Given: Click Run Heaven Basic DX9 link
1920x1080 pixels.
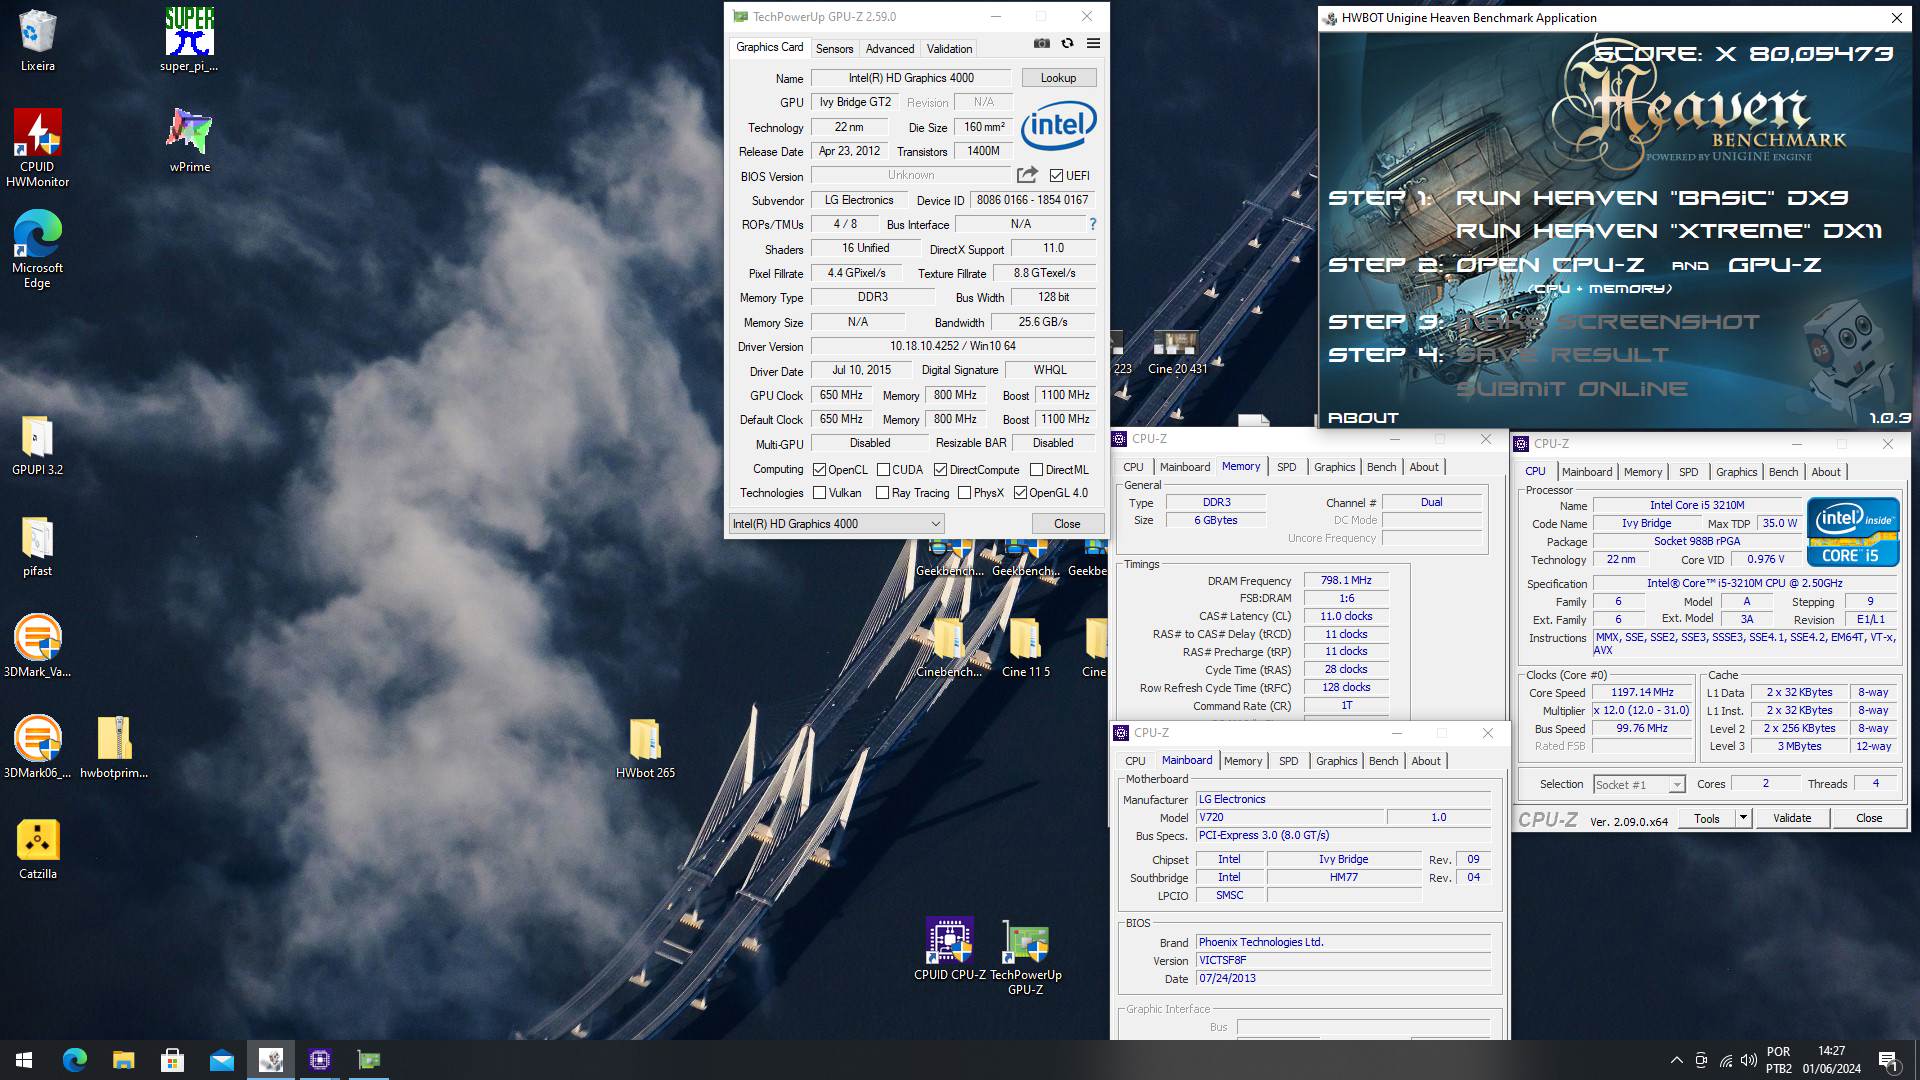Looking at the screenshot, I should (1652, 198).
